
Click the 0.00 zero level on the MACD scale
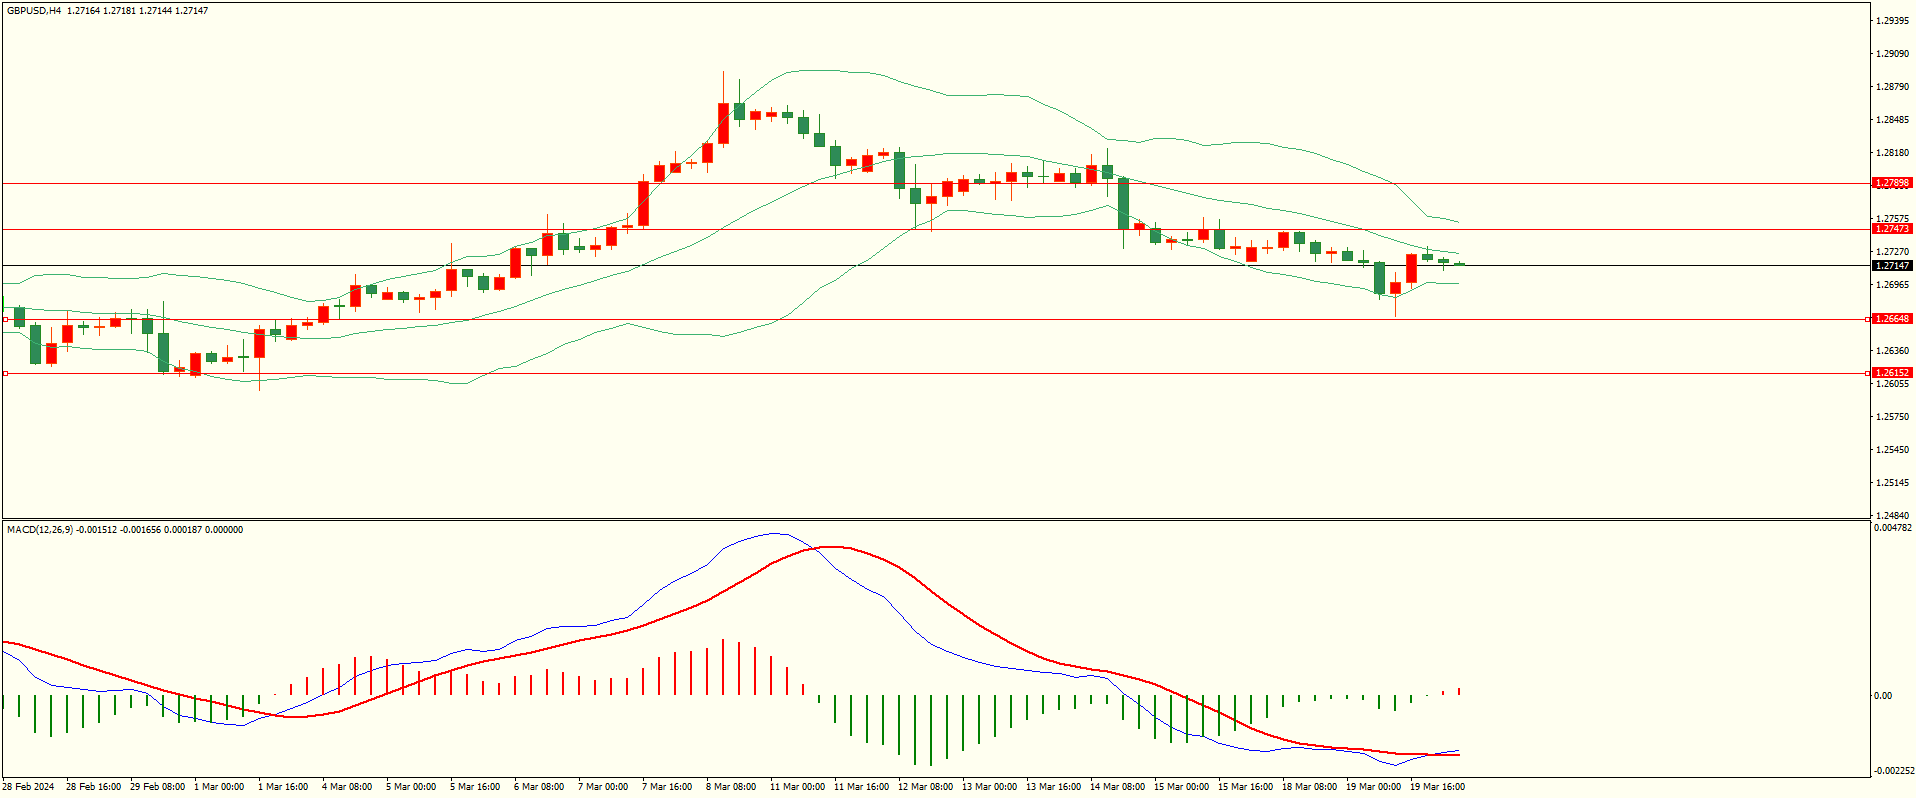pyautogui.click(x=1882, y=696)
